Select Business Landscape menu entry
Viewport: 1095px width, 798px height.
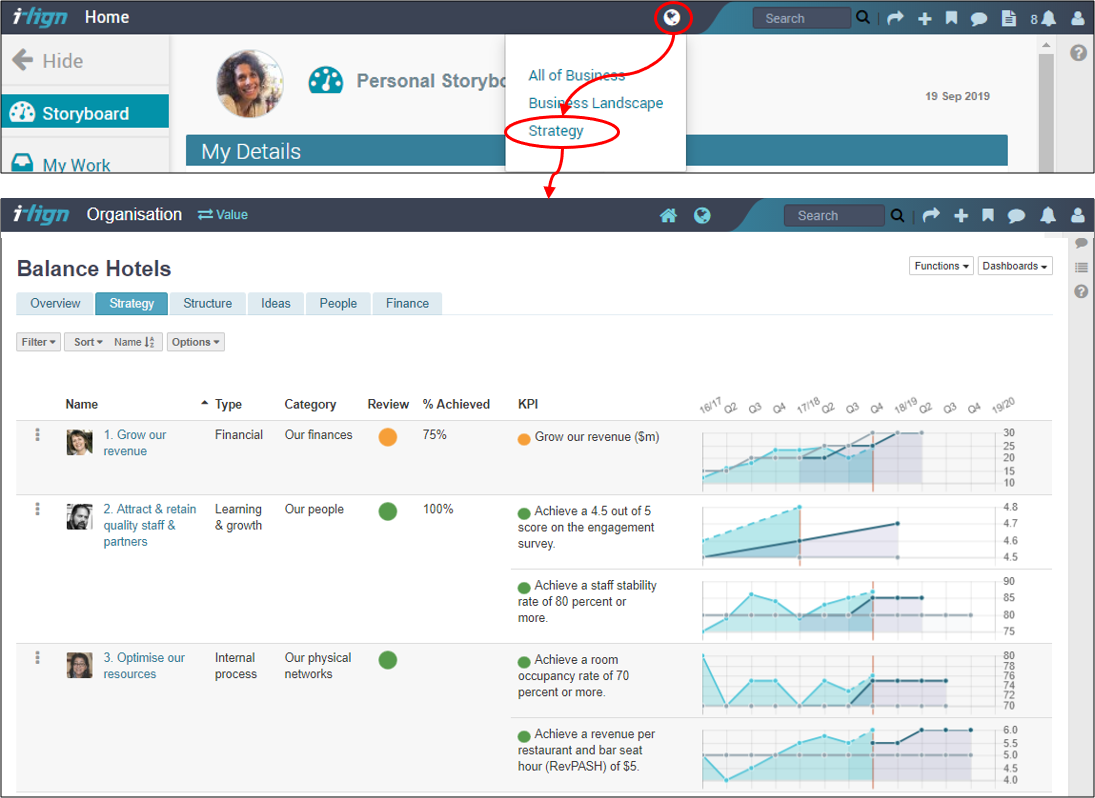point(596,103)
